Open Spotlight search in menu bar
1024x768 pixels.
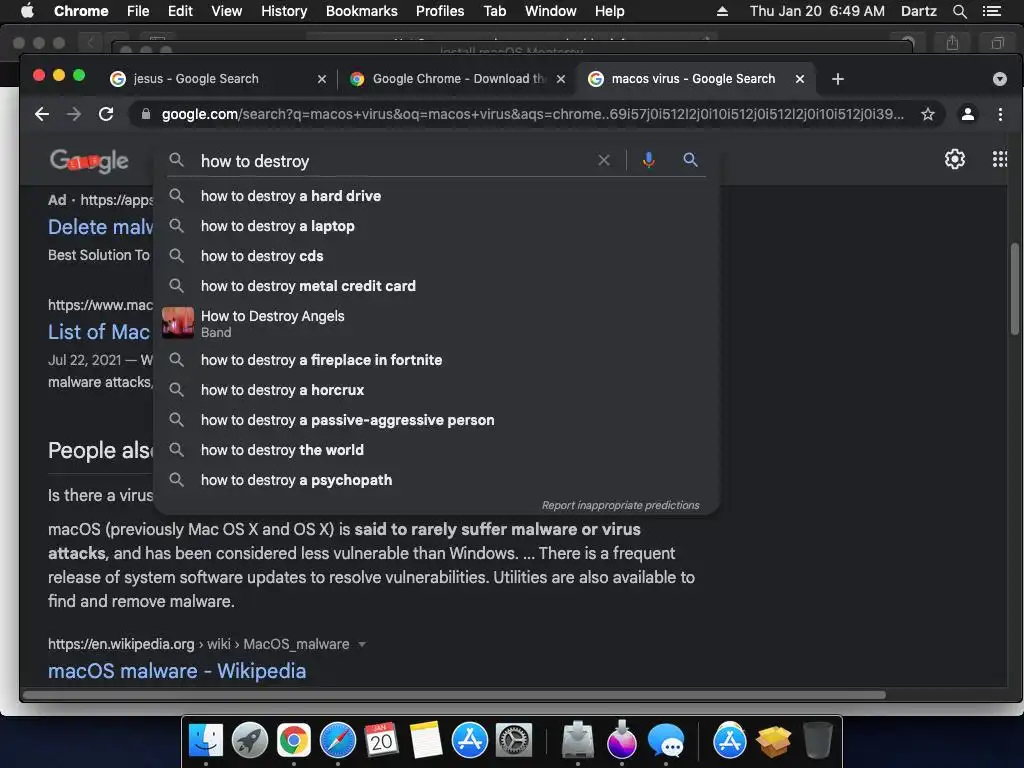click(959, 11)
